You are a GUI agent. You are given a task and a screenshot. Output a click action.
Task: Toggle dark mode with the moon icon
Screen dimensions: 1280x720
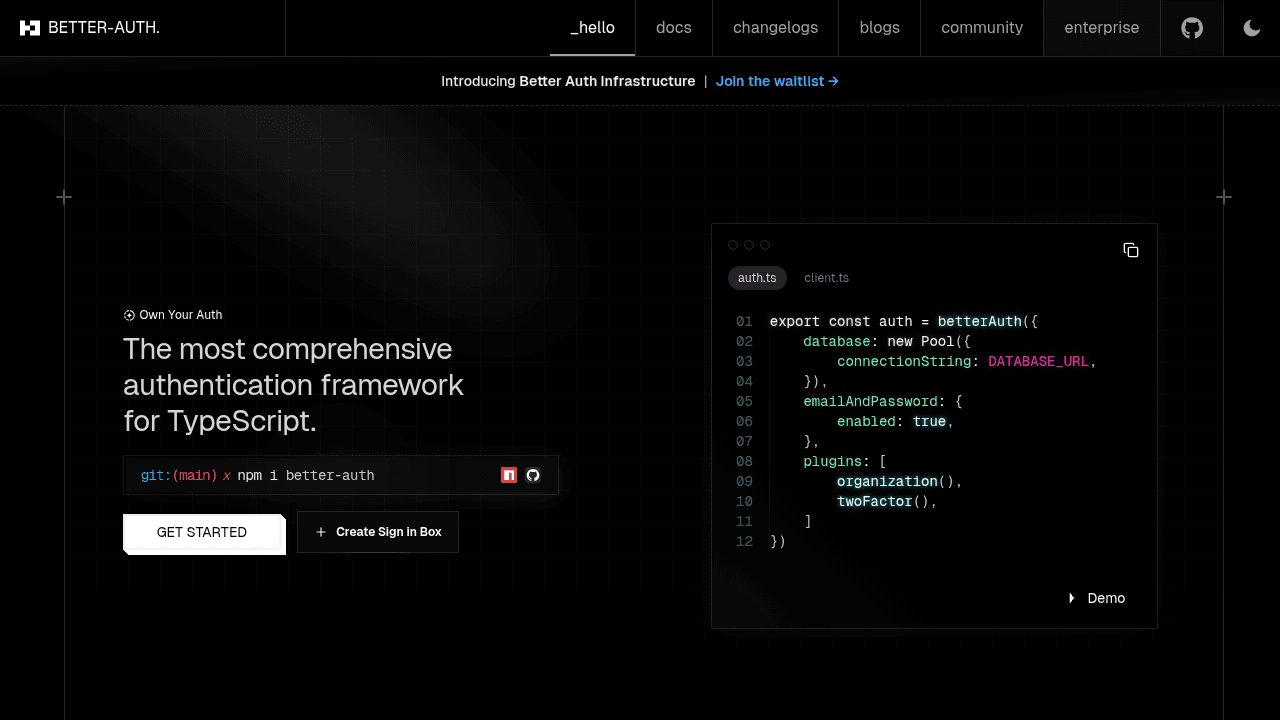pos(1251,27)
